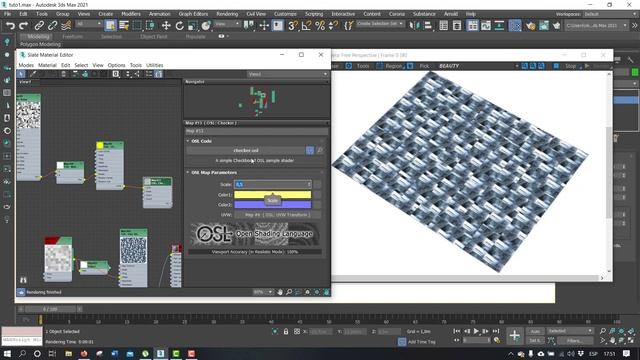This screenshot has height=360, width=640.
Task: Activate the Select Object tool
Action: pyautogui.click(x=110, y=26)
